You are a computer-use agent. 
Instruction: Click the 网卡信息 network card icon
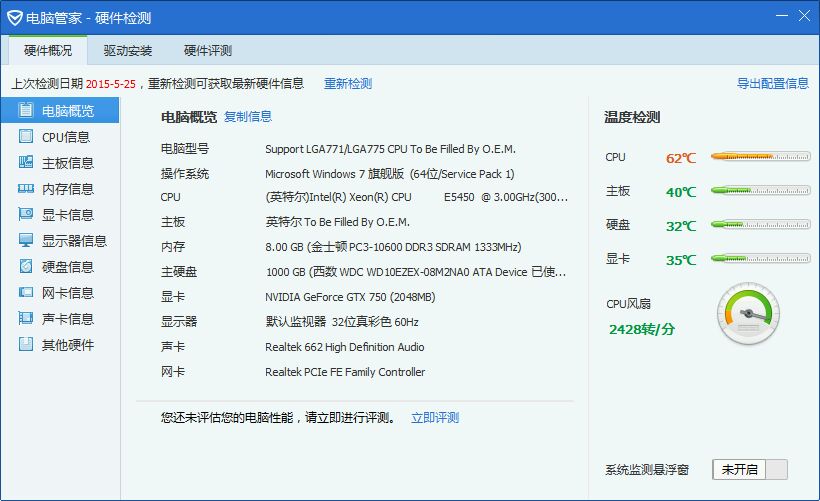(26, 292)
